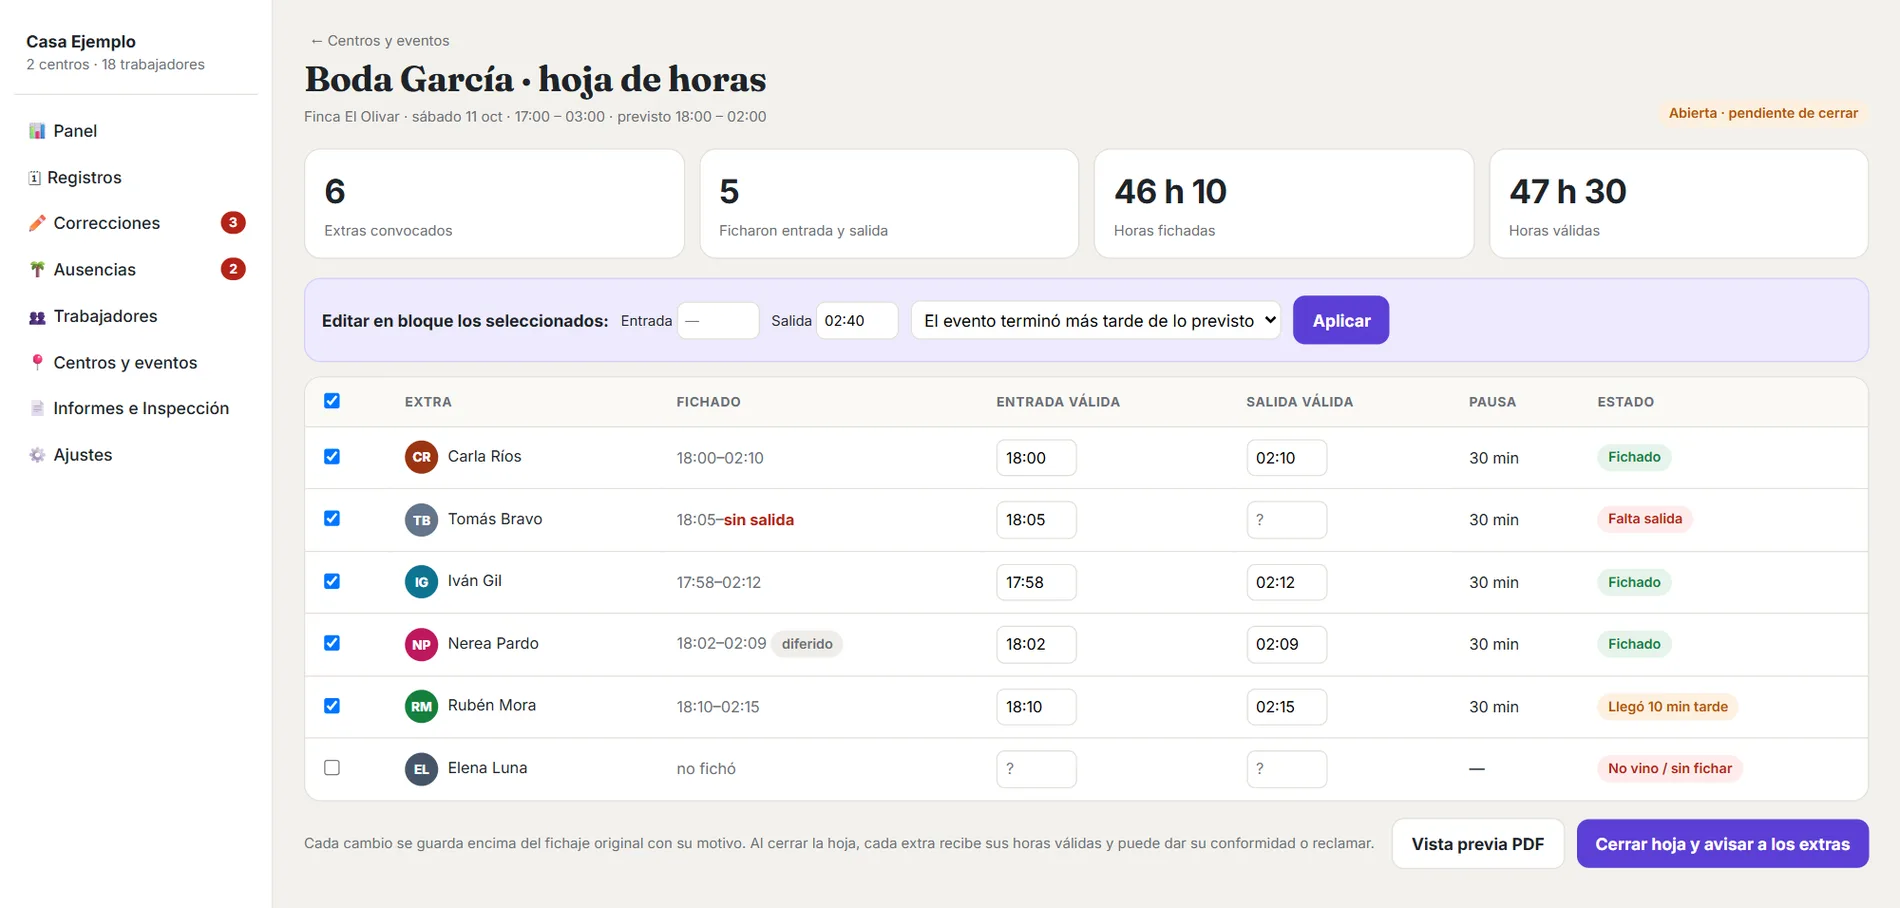
Task: Click the bulk Salida field showing 02:40
Action: point(857,321)
